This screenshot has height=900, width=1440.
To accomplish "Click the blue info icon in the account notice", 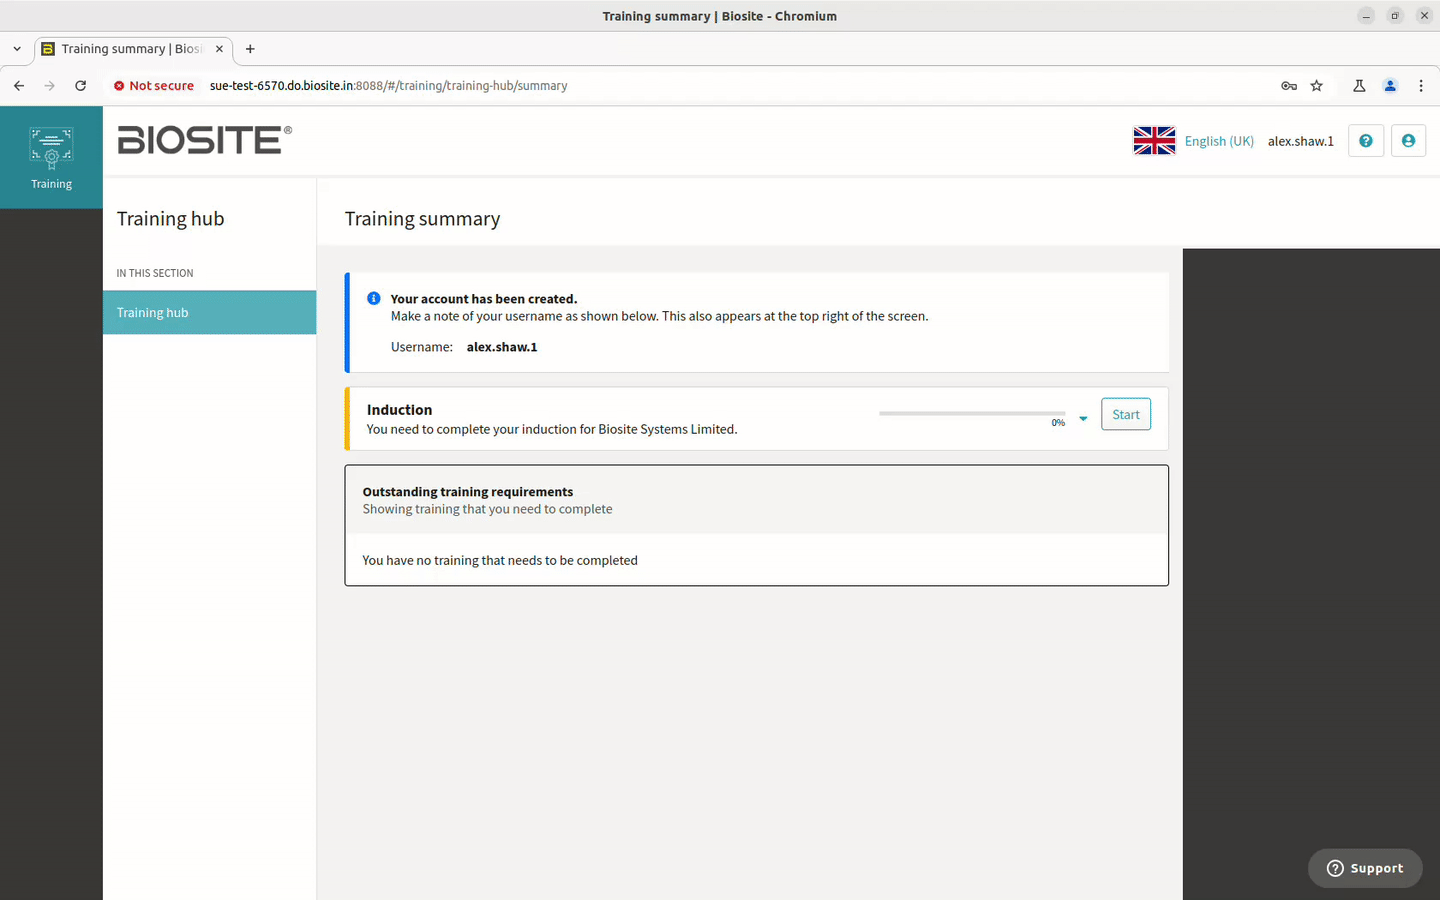I will point(374,298).
